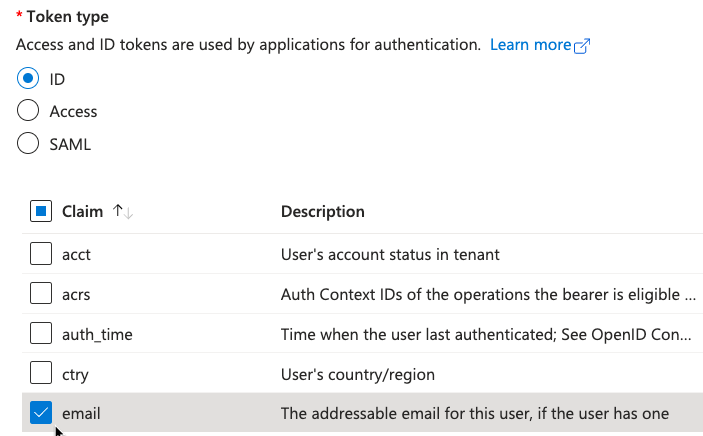Check the ctry claim checkbox
The height and width of the screenshot is (436, 703).
pos(41,373)
